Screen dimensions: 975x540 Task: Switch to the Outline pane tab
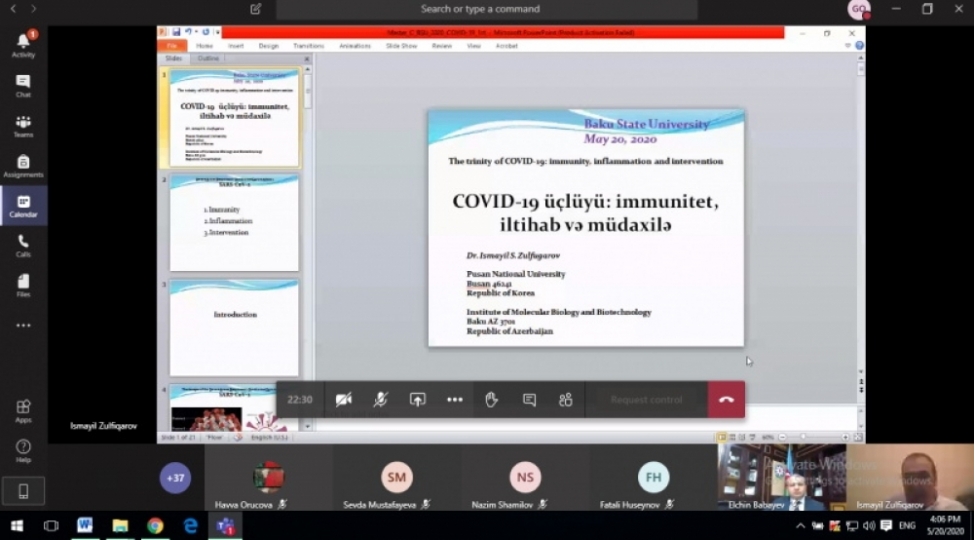pos(208,58)
